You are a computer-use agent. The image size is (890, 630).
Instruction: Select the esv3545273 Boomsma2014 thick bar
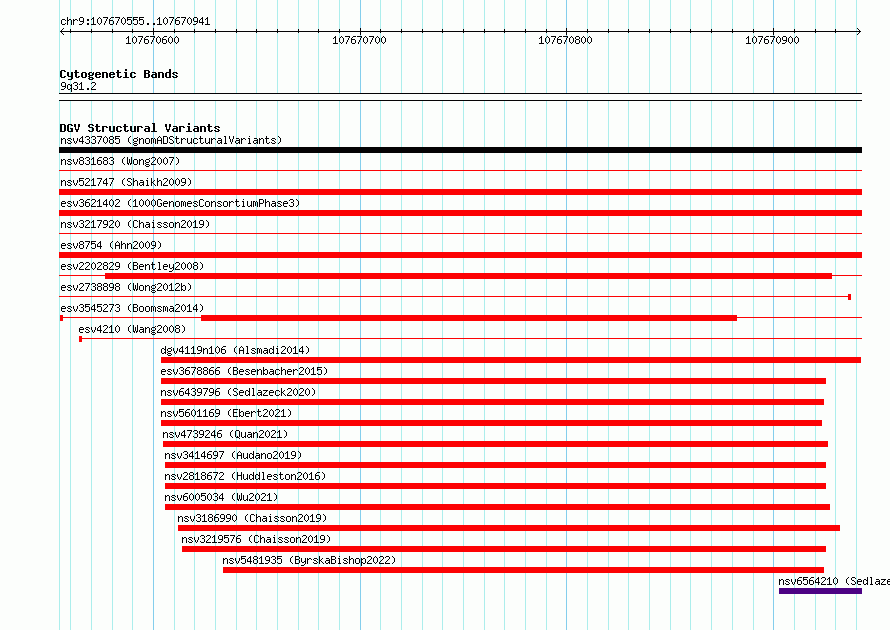[469, 318]
